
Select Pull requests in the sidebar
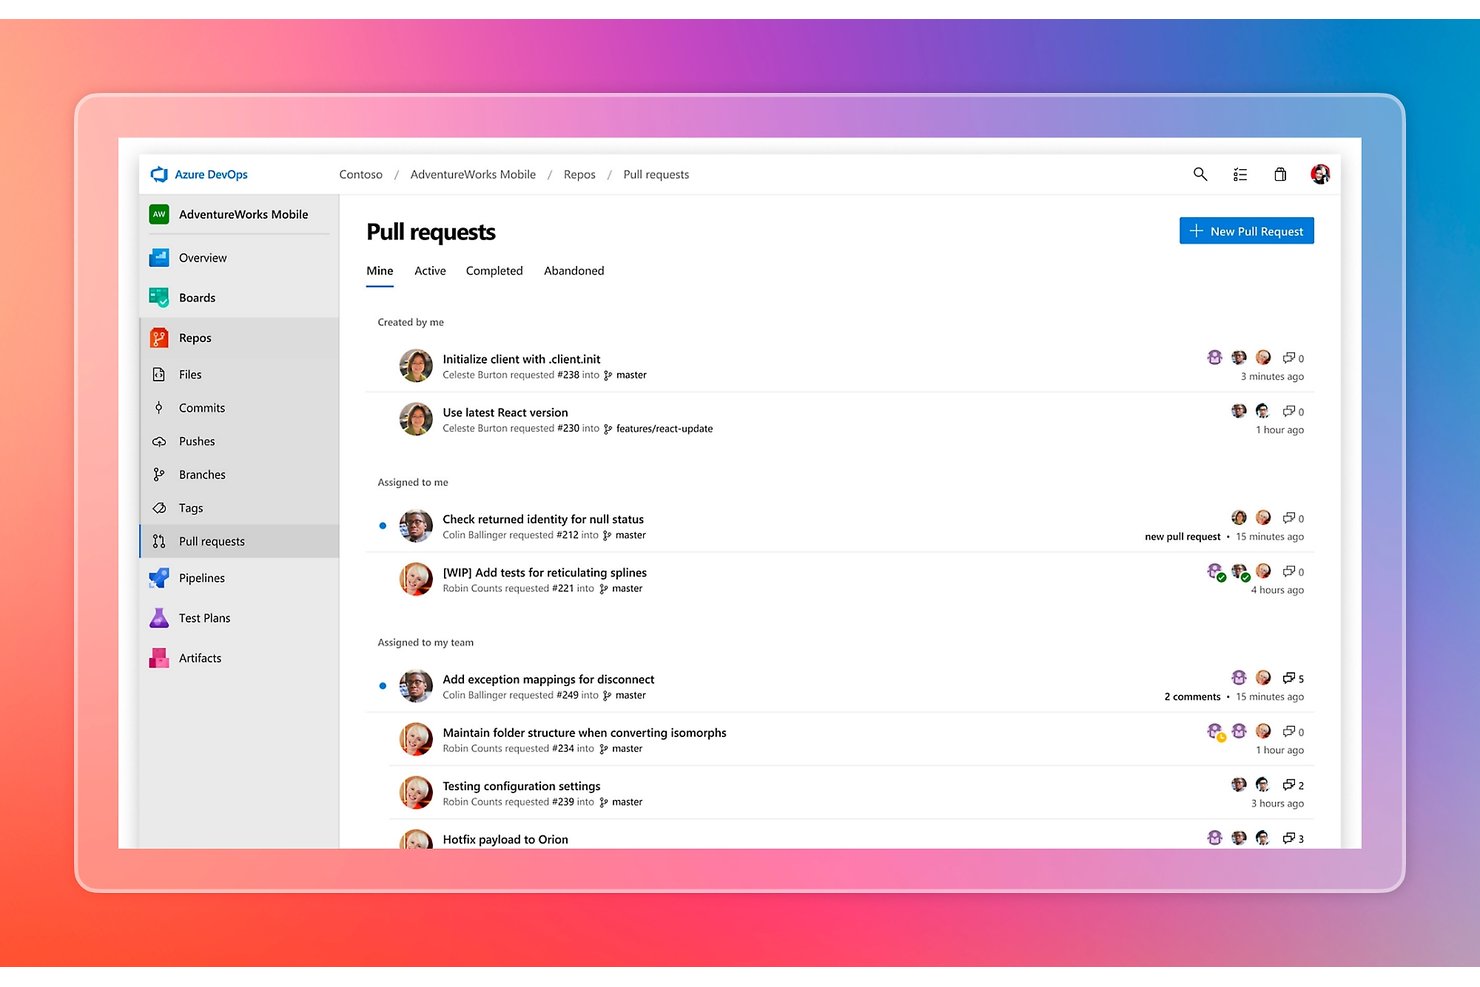[x=239, y=541]
